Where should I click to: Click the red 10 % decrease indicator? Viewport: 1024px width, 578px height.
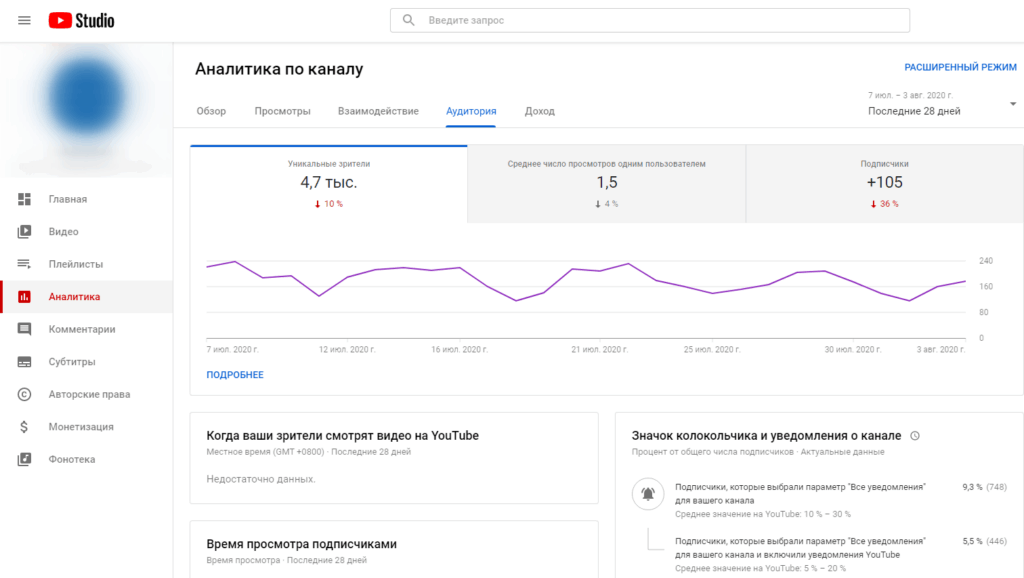(x=328, y=204)
